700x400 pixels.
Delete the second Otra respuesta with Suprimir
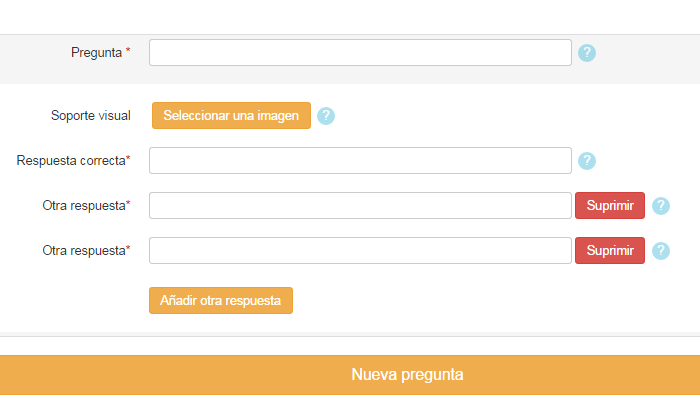[610, 251]
